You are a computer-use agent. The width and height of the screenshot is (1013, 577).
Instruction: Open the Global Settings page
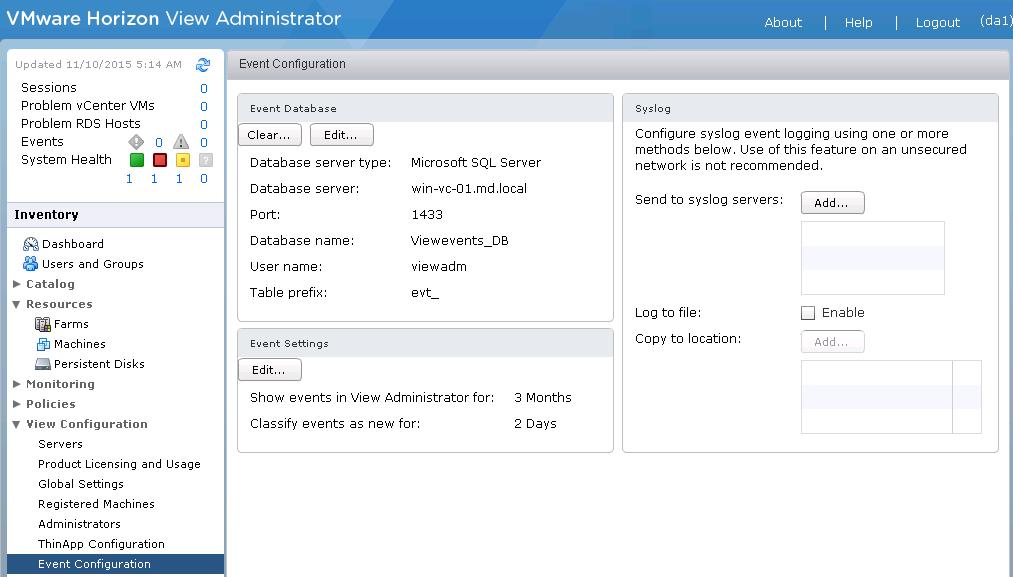pos(81,484)
